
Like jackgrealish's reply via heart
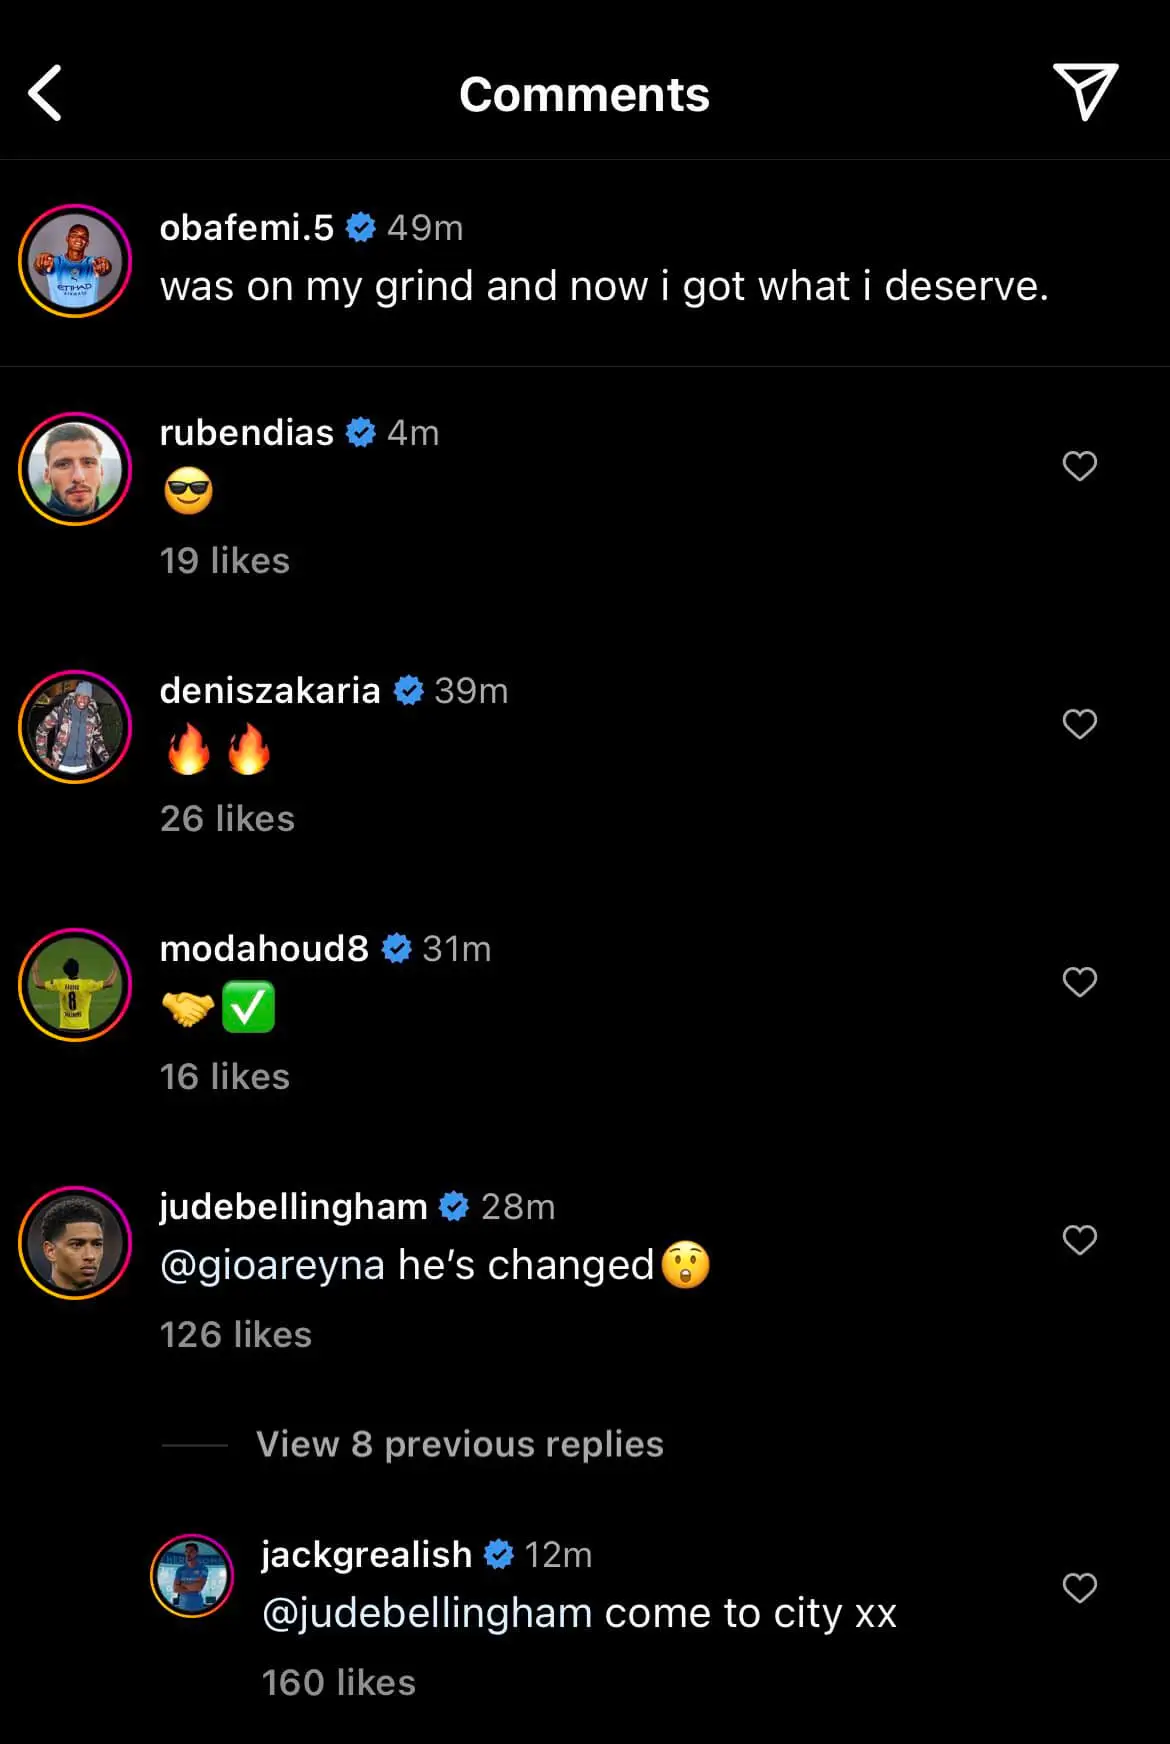[1080, 1590]
